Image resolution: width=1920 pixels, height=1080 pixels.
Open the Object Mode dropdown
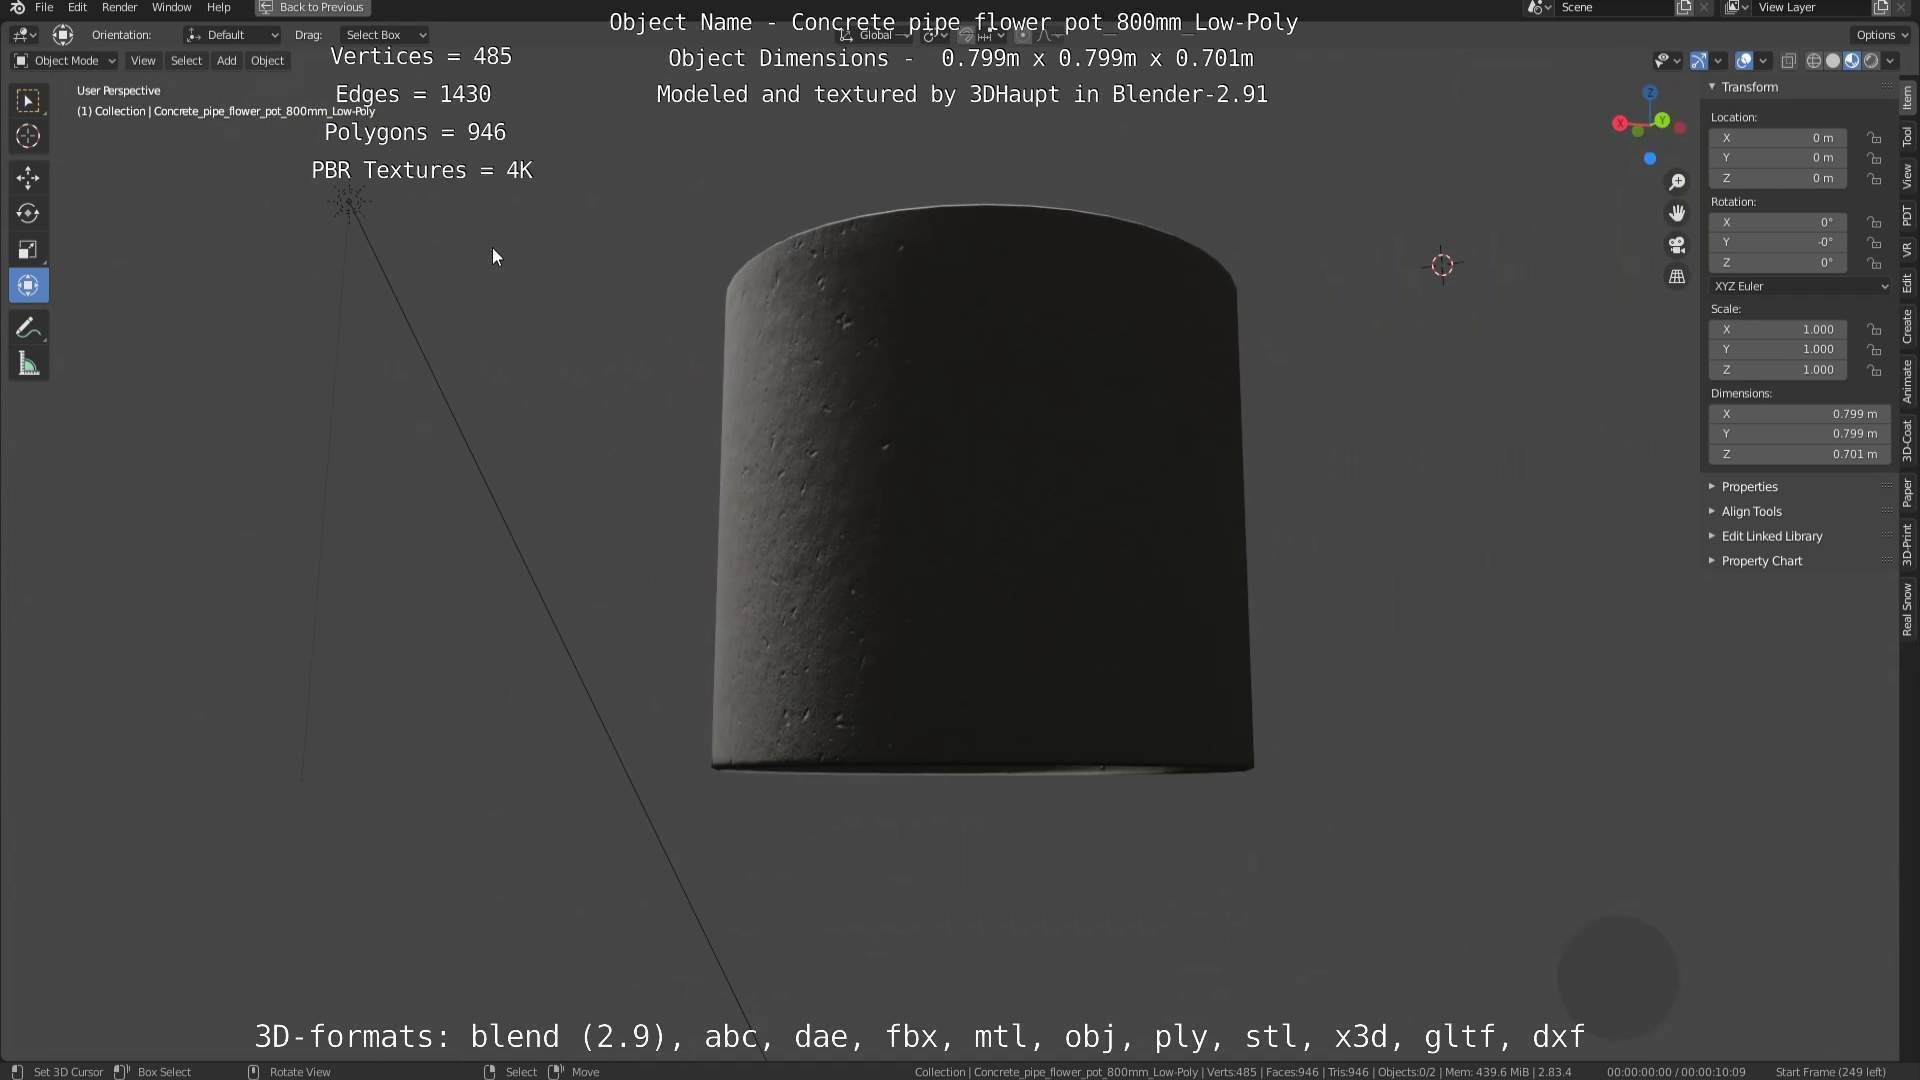pyautogui.click(x=65, y=61)
